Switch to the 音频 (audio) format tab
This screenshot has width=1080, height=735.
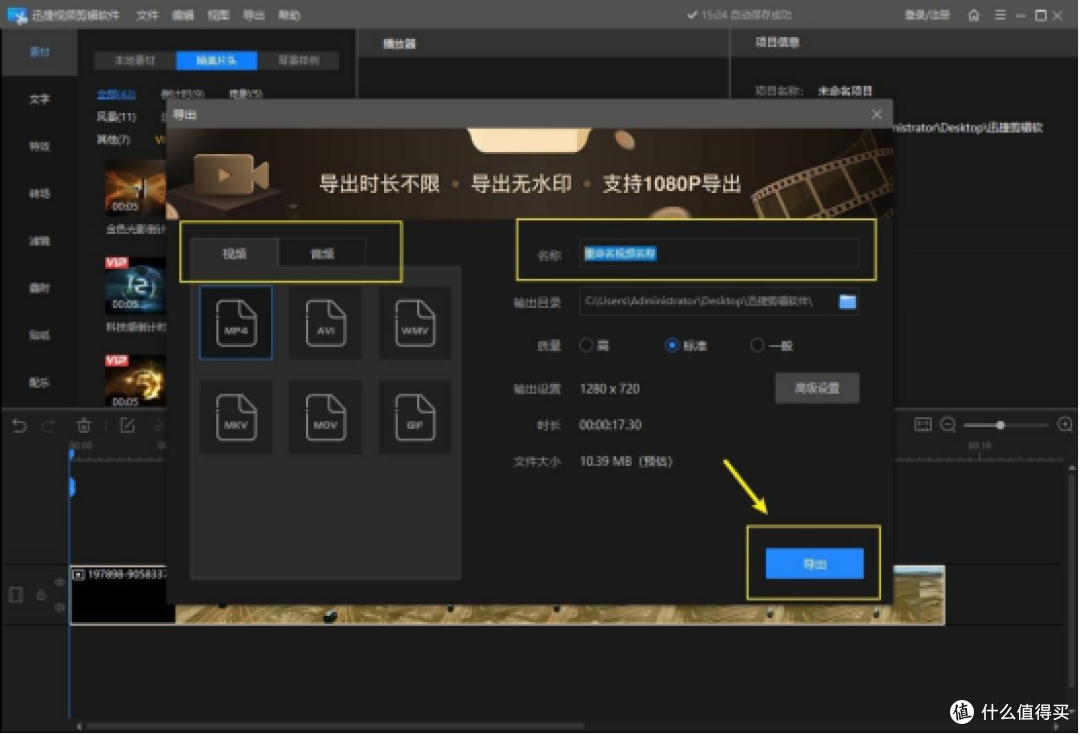(x=322, y=253)
